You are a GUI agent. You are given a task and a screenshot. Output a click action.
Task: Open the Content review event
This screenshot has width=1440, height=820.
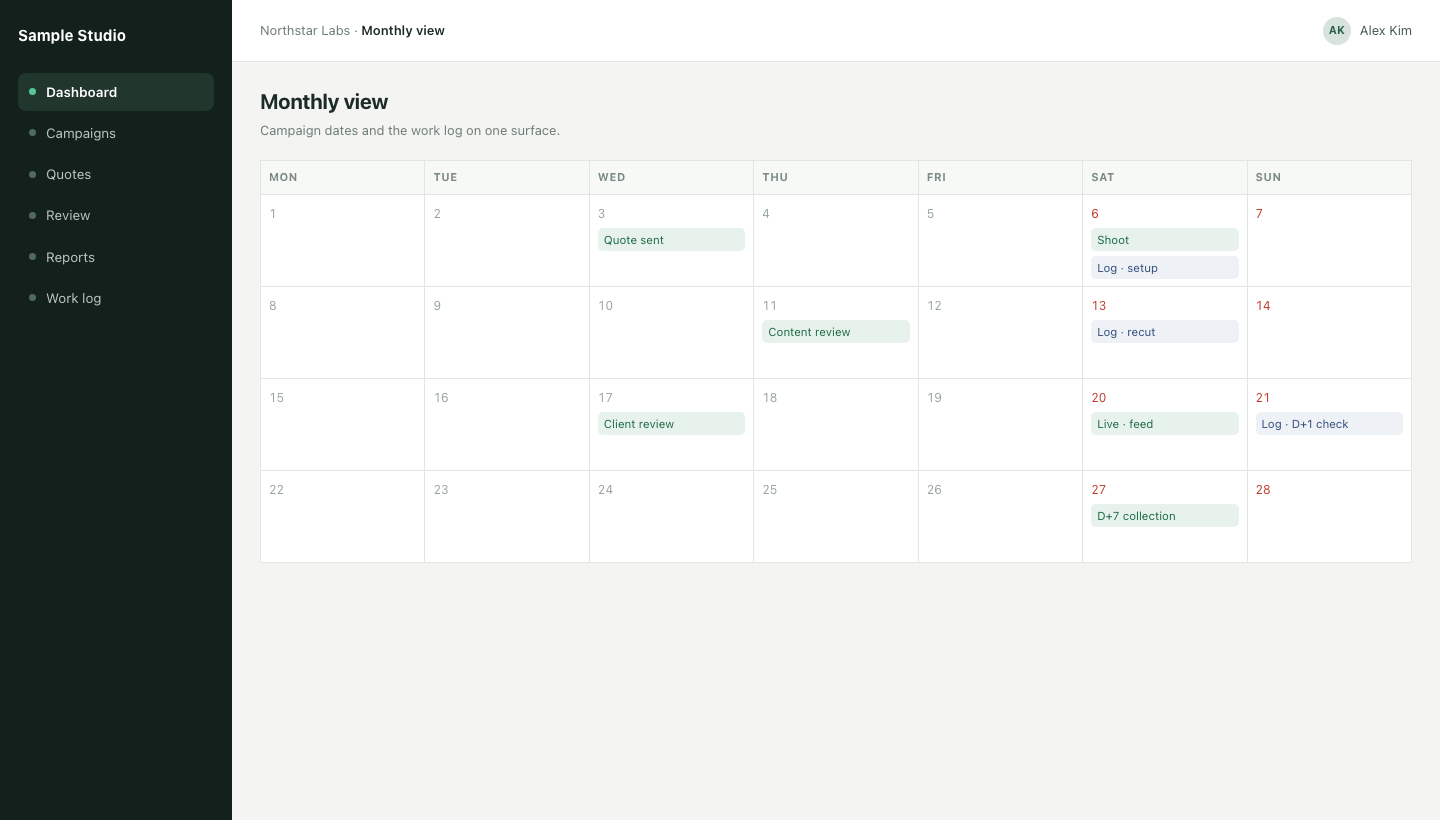click(836, 332)
